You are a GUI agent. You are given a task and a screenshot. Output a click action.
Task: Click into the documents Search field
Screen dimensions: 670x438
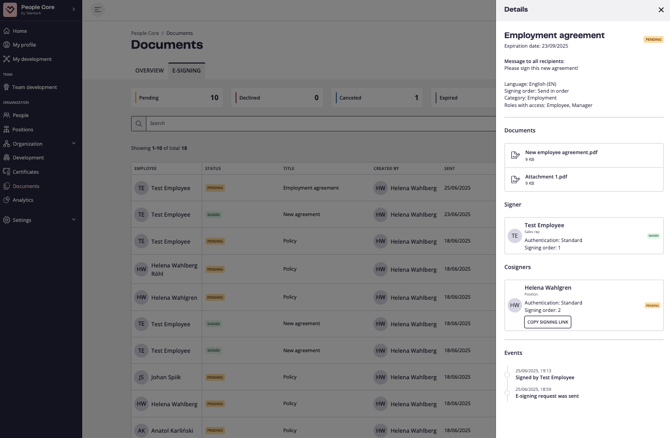(x=300, y=124)
